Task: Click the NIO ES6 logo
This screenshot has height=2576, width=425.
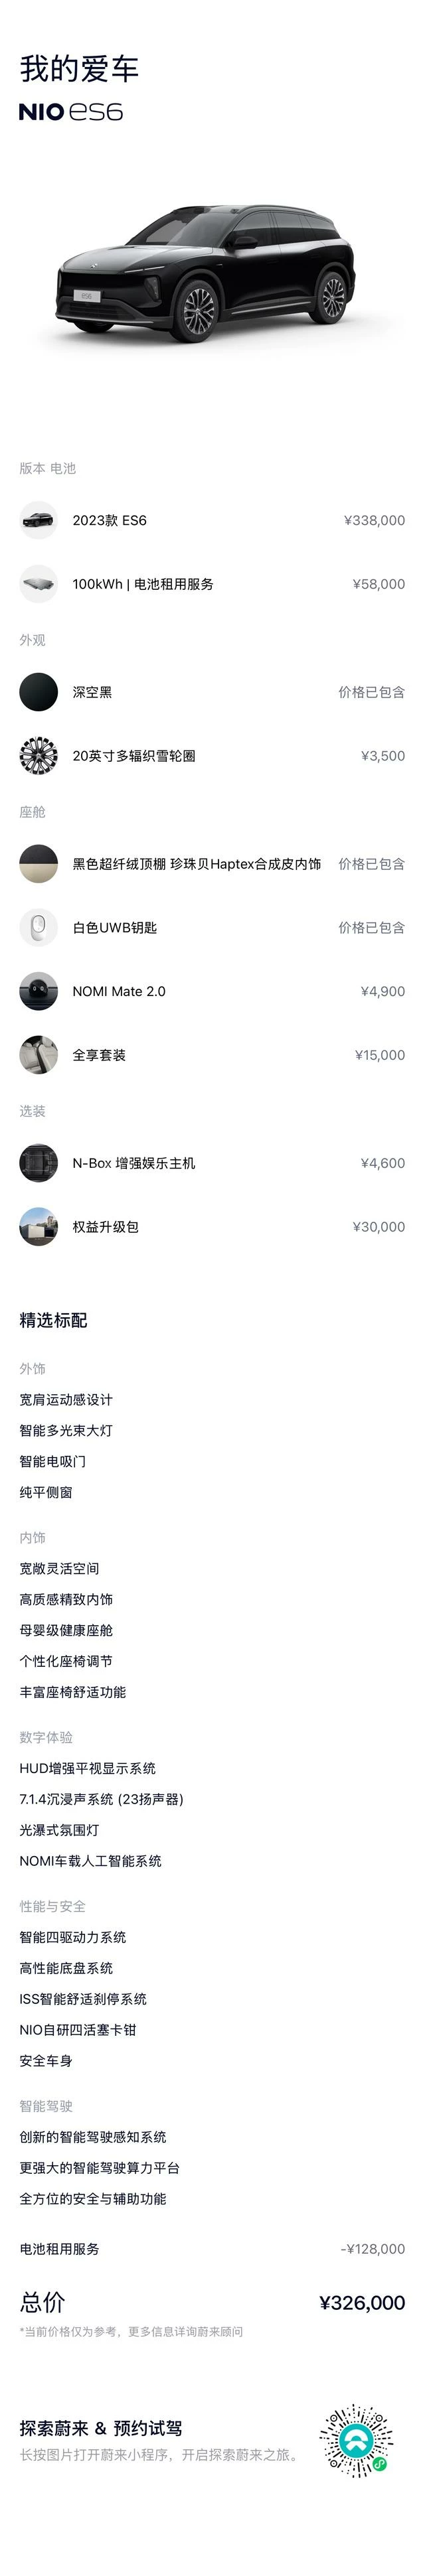Action: click(71, 113)
